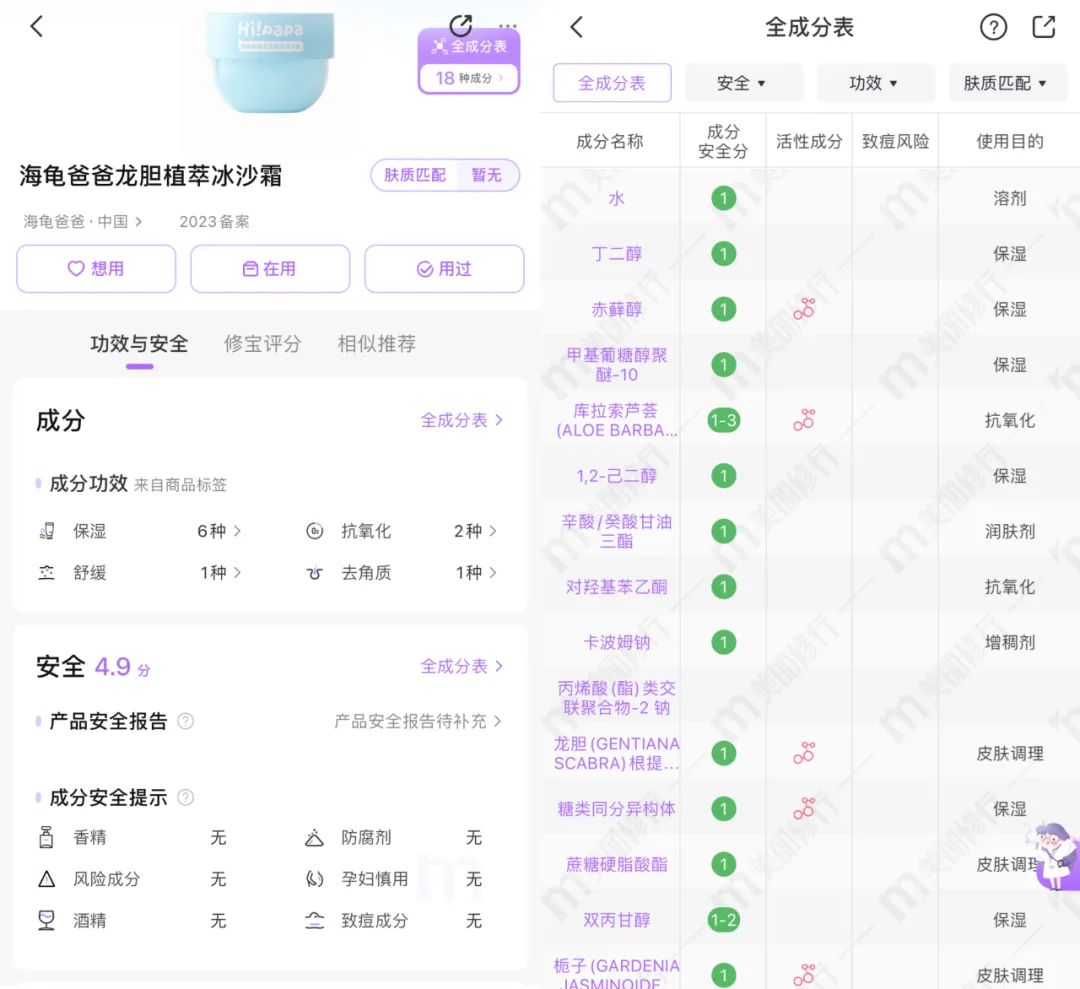
Task: Expand the 抗氧化 2种 ingredient list
Action: coord(475,531)
